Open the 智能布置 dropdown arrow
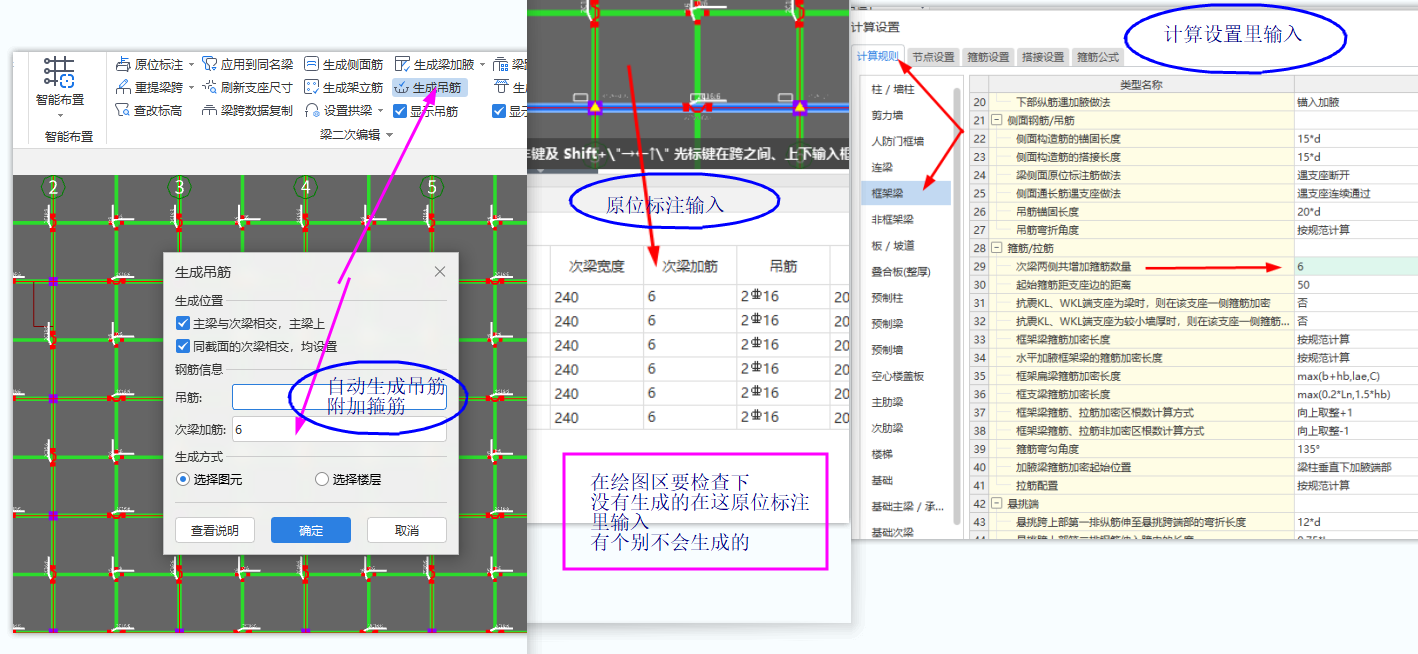 click(x=60, y=116)
